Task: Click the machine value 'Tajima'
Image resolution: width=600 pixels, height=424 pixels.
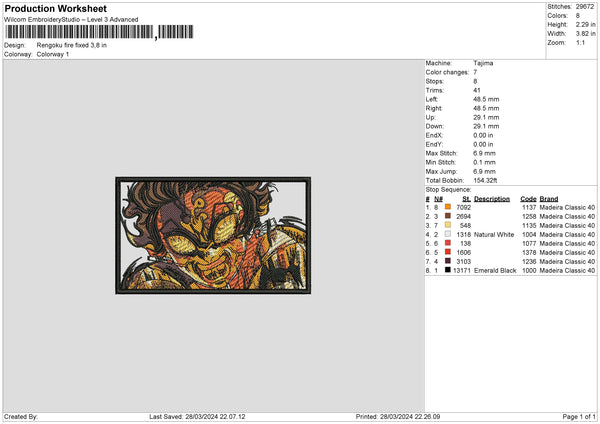Action: tap(483, 63)
